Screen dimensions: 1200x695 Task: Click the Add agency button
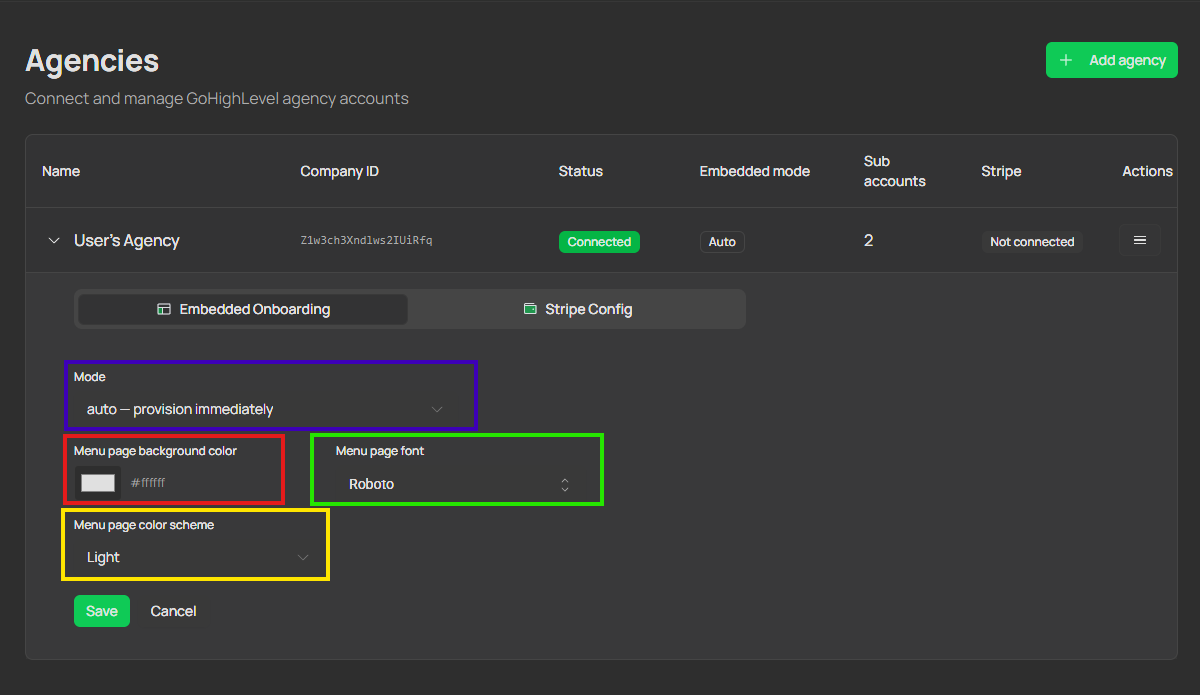click(x=1111, y=60)
